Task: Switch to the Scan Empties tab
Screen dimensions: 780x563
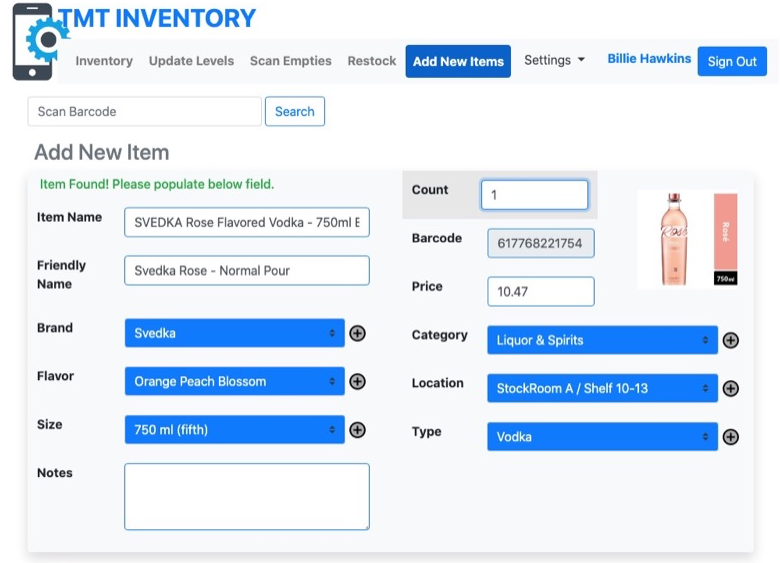Action: click(291, 61)
